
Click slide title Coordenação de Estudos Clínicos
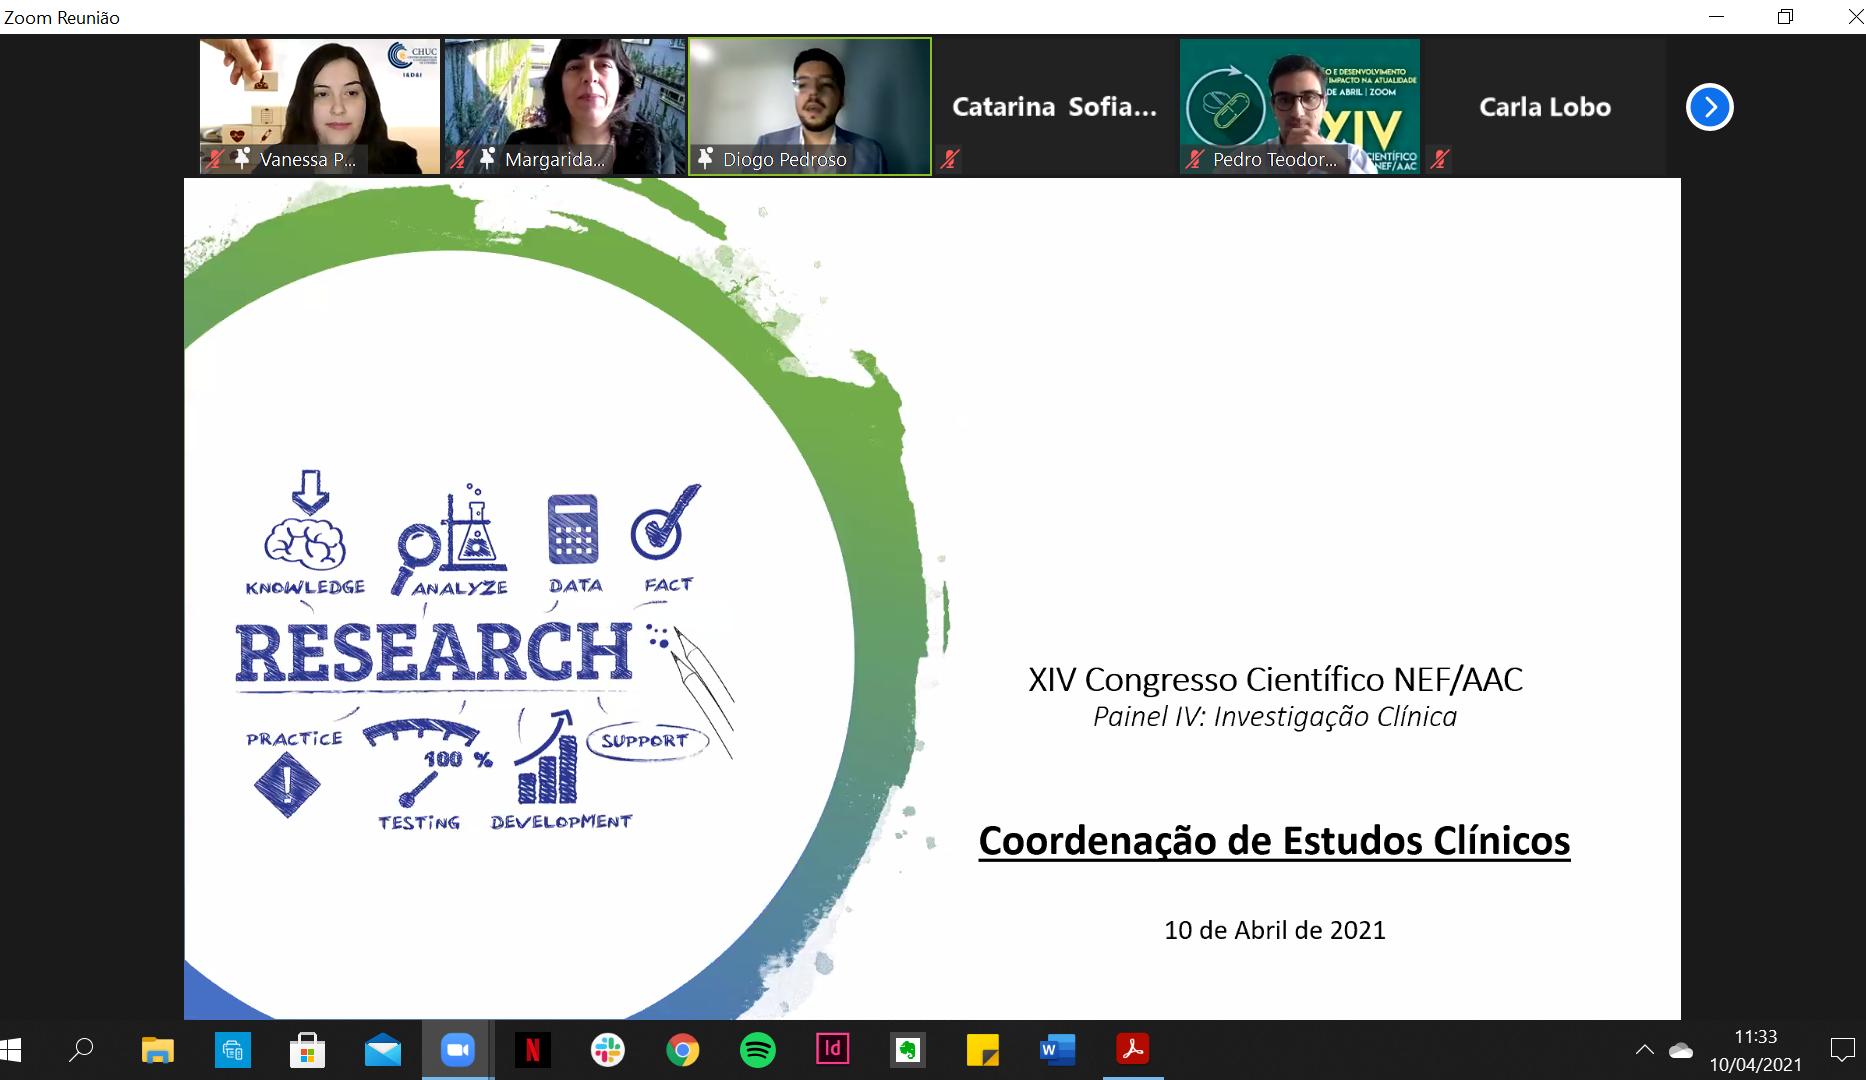[x=1274, y=841]
